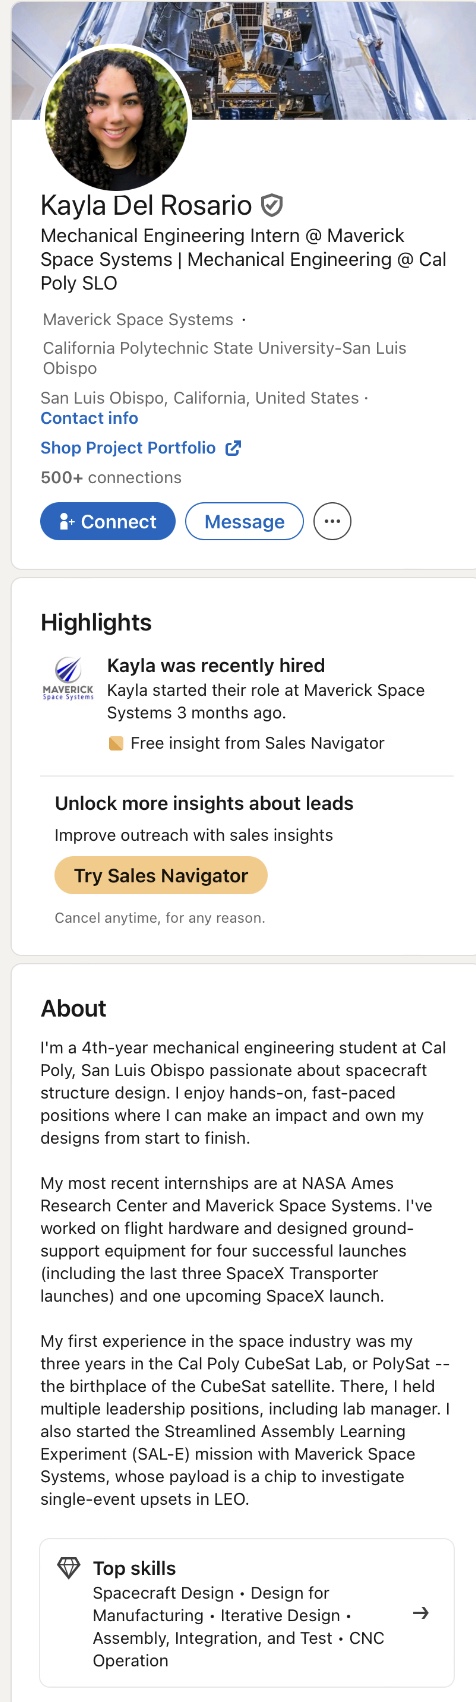Expand Top skills with the arrow

point(421,1613)
